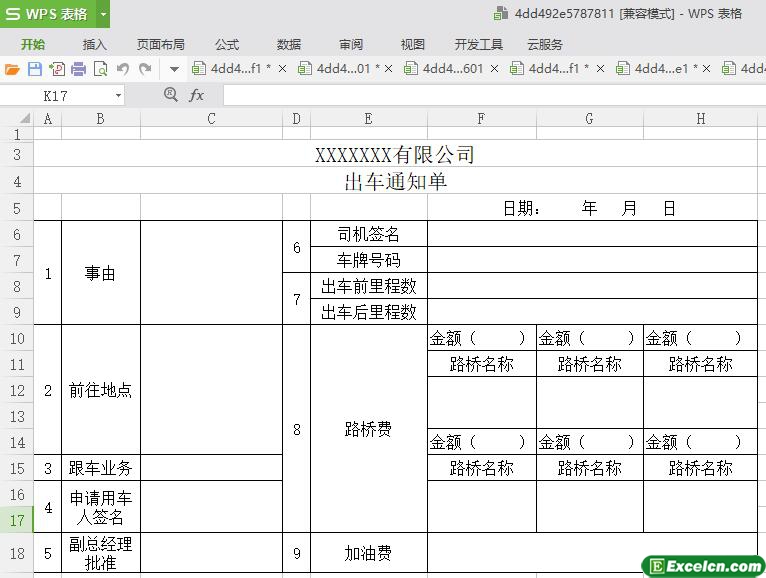Open the 审阅 ribbon tab
Image resolution: width=766 pixels, height=578 pixels.
coord(351,44)
